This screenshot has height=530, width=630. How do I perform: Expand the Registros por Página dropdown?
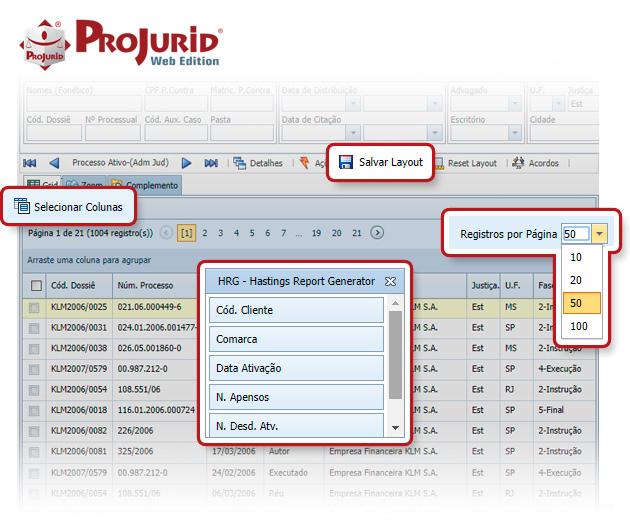(x=599, y=234)
